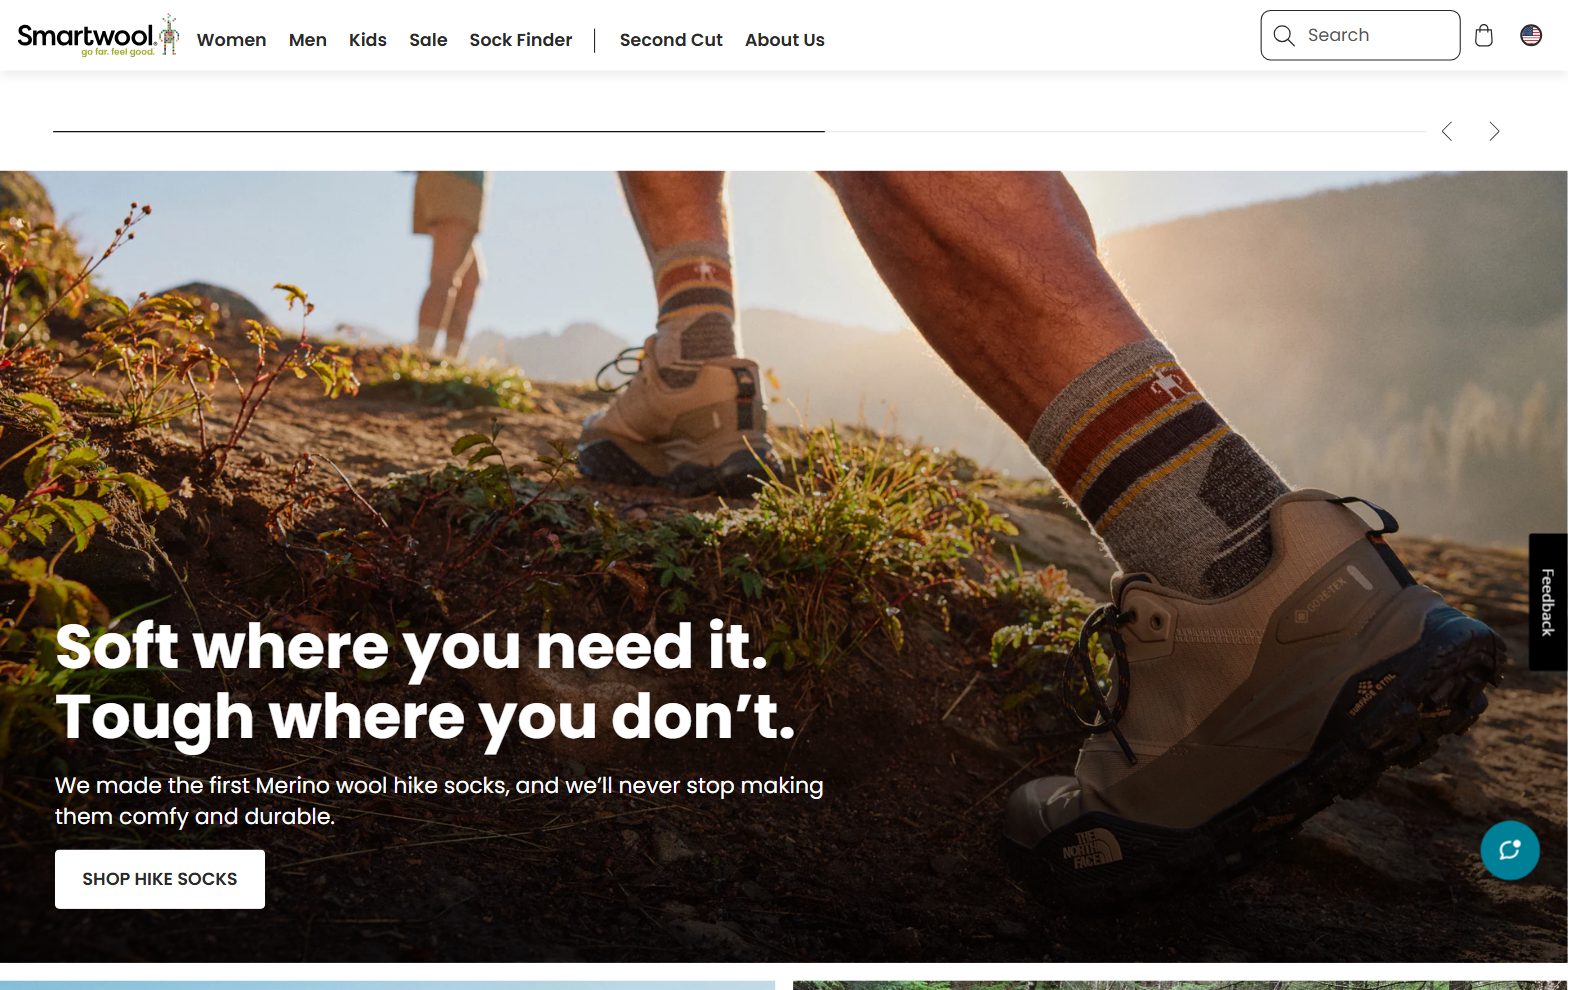Open the US flag region selector
The height and width of the screenshot is (990, 1584).
pyautogui.click(x=1530, y=35)
